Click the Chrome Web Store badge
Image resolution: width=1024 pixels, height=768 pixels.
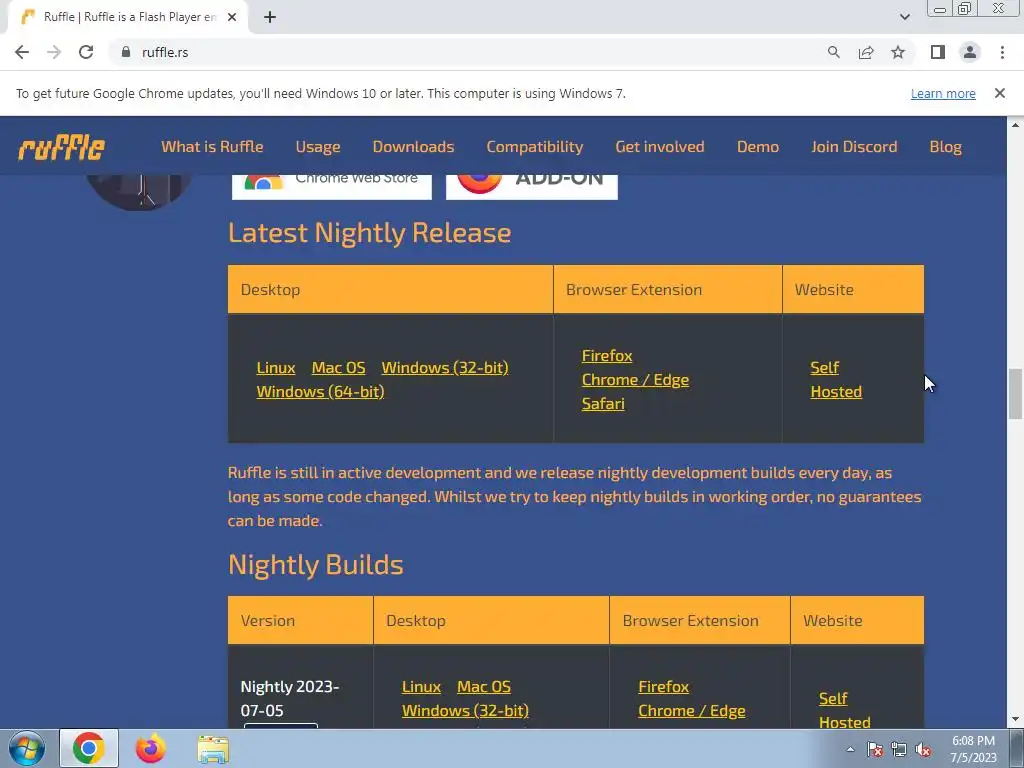(x=332, y=187)
